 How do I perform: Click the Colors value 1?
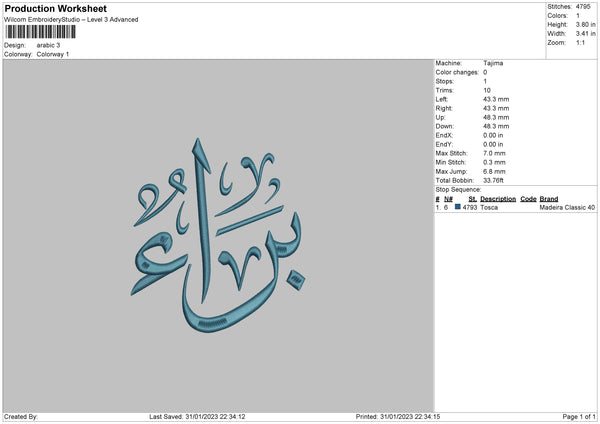coord(578,16)
